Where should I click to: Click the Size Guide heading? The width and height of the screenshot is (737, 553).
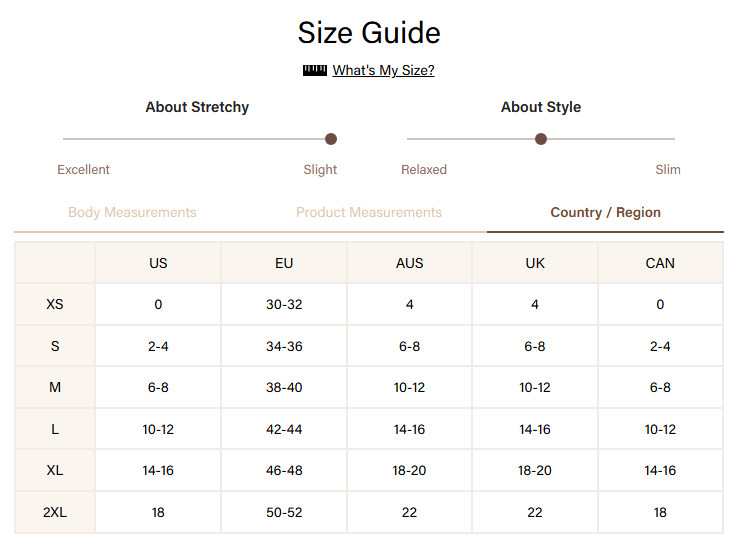[x=369, y=33]
